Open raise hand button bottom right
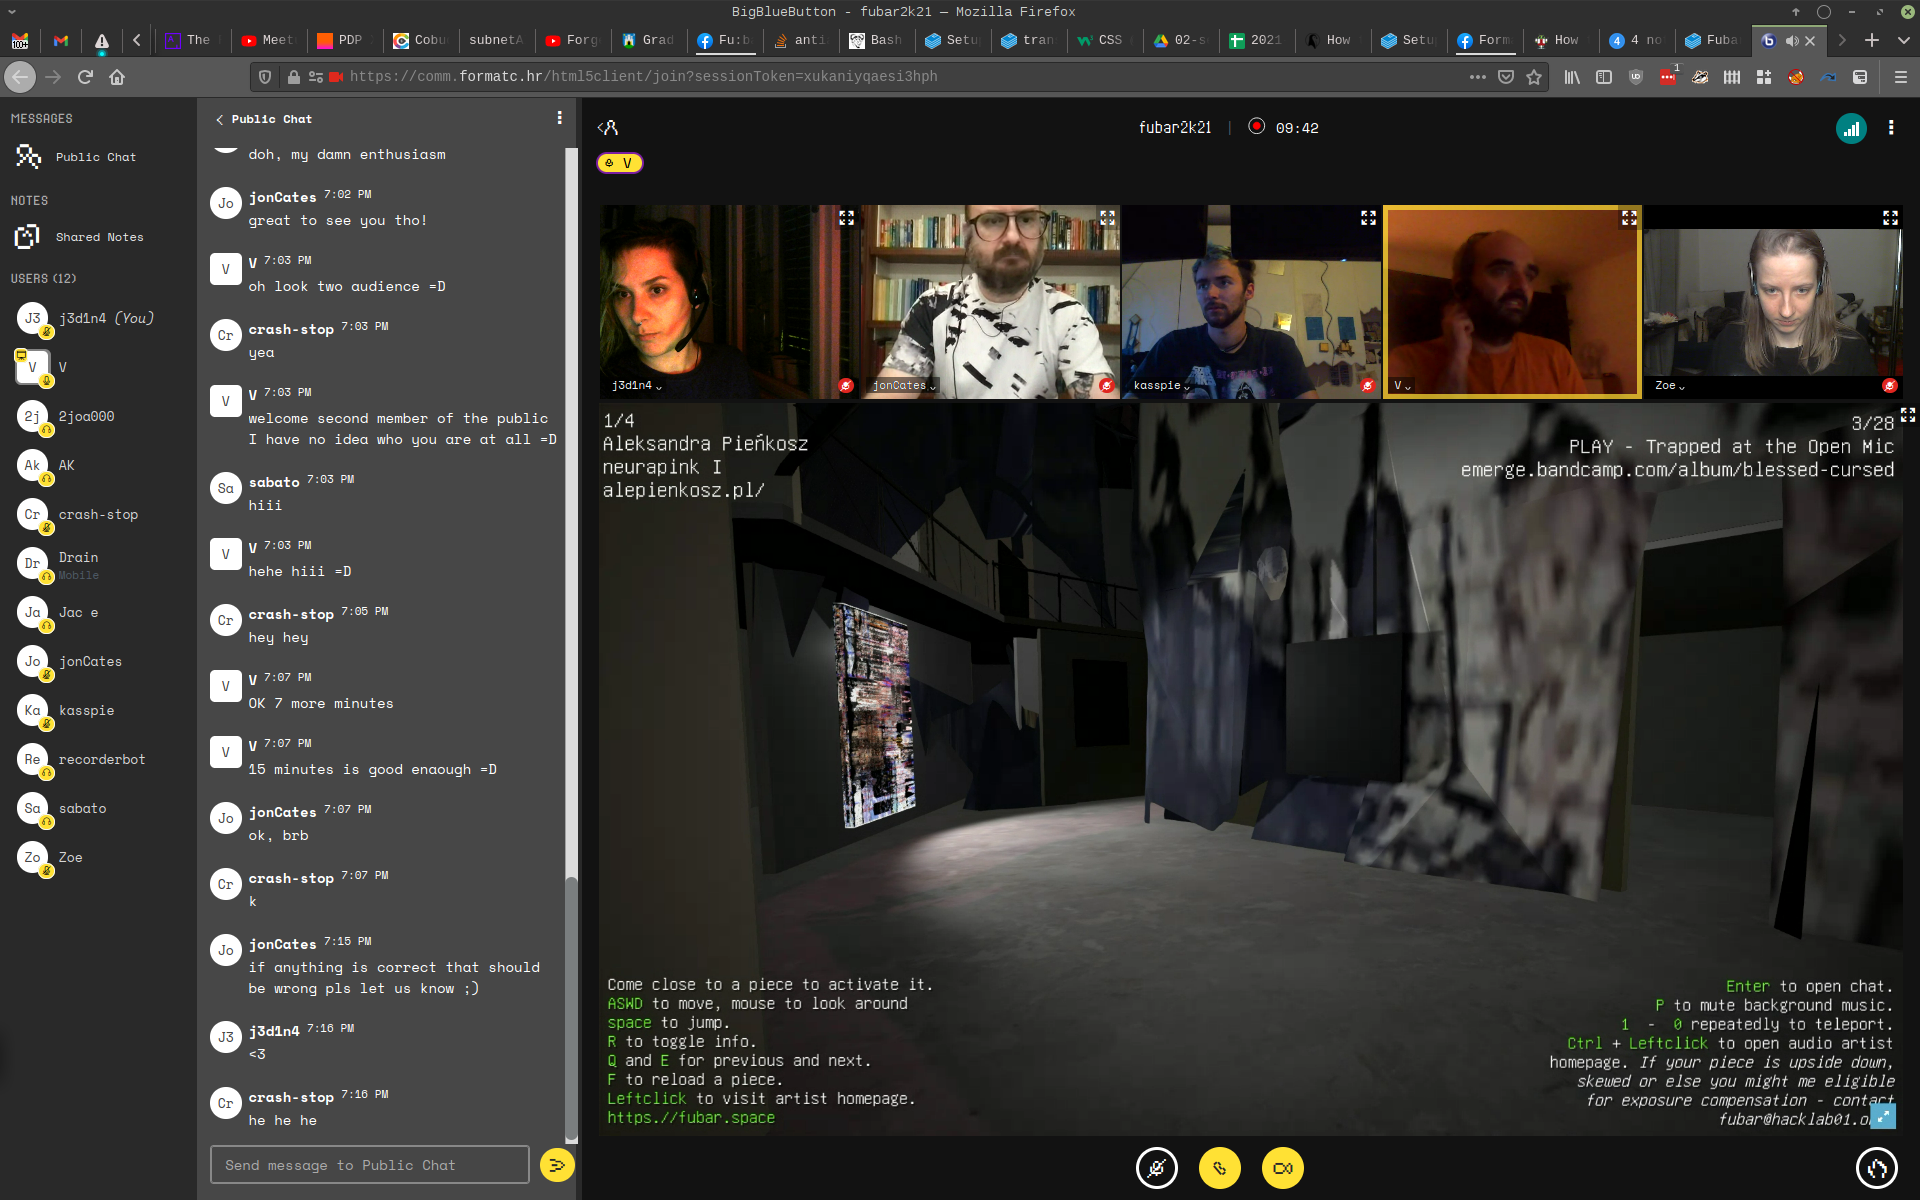This screenshot has width=1920, height=1200. (1876, 1168)
